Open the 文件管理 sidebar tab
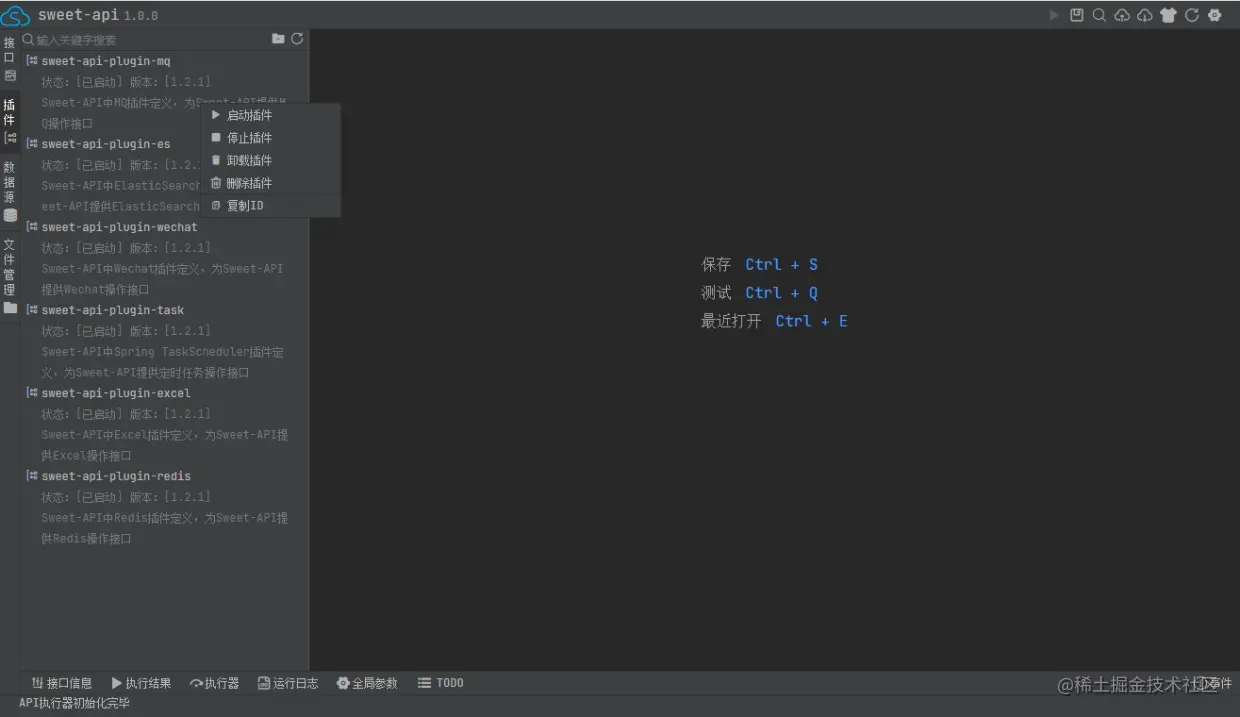 [x=10, y=275]
